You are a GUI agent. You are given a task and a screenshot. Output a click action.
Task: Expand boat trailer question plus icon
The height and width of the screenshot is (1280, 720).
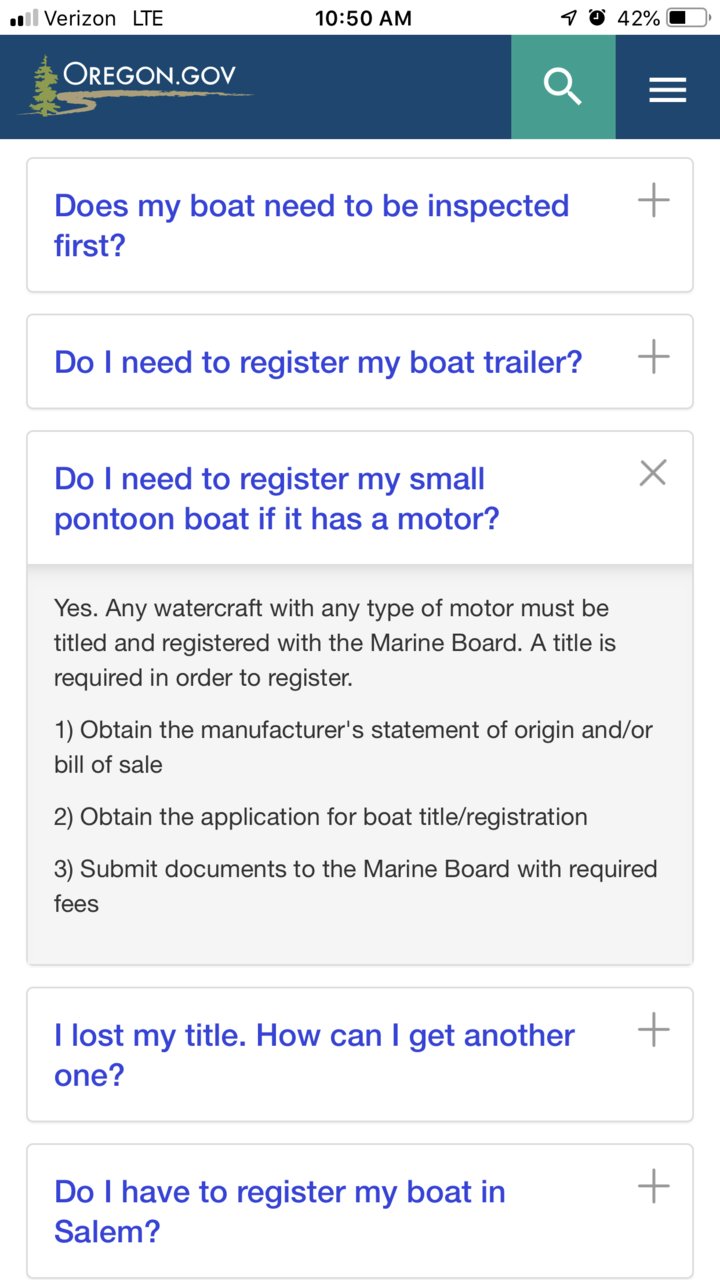point(654,357)
